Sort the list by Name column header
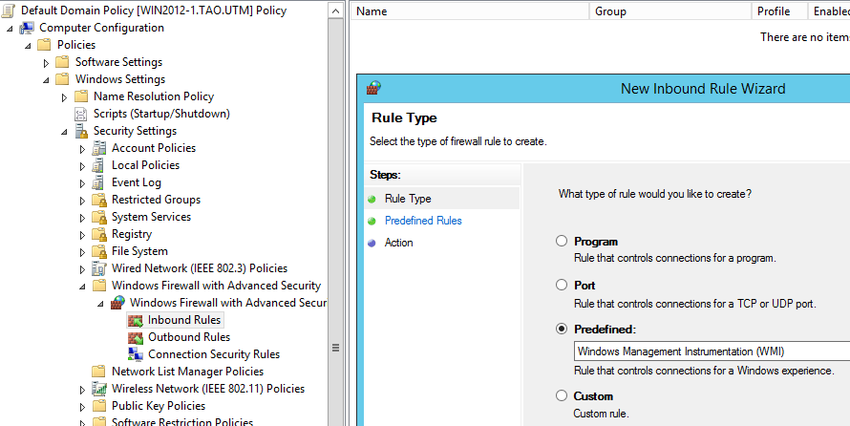The width and height of the screenshot is (850, 426). 470,11
